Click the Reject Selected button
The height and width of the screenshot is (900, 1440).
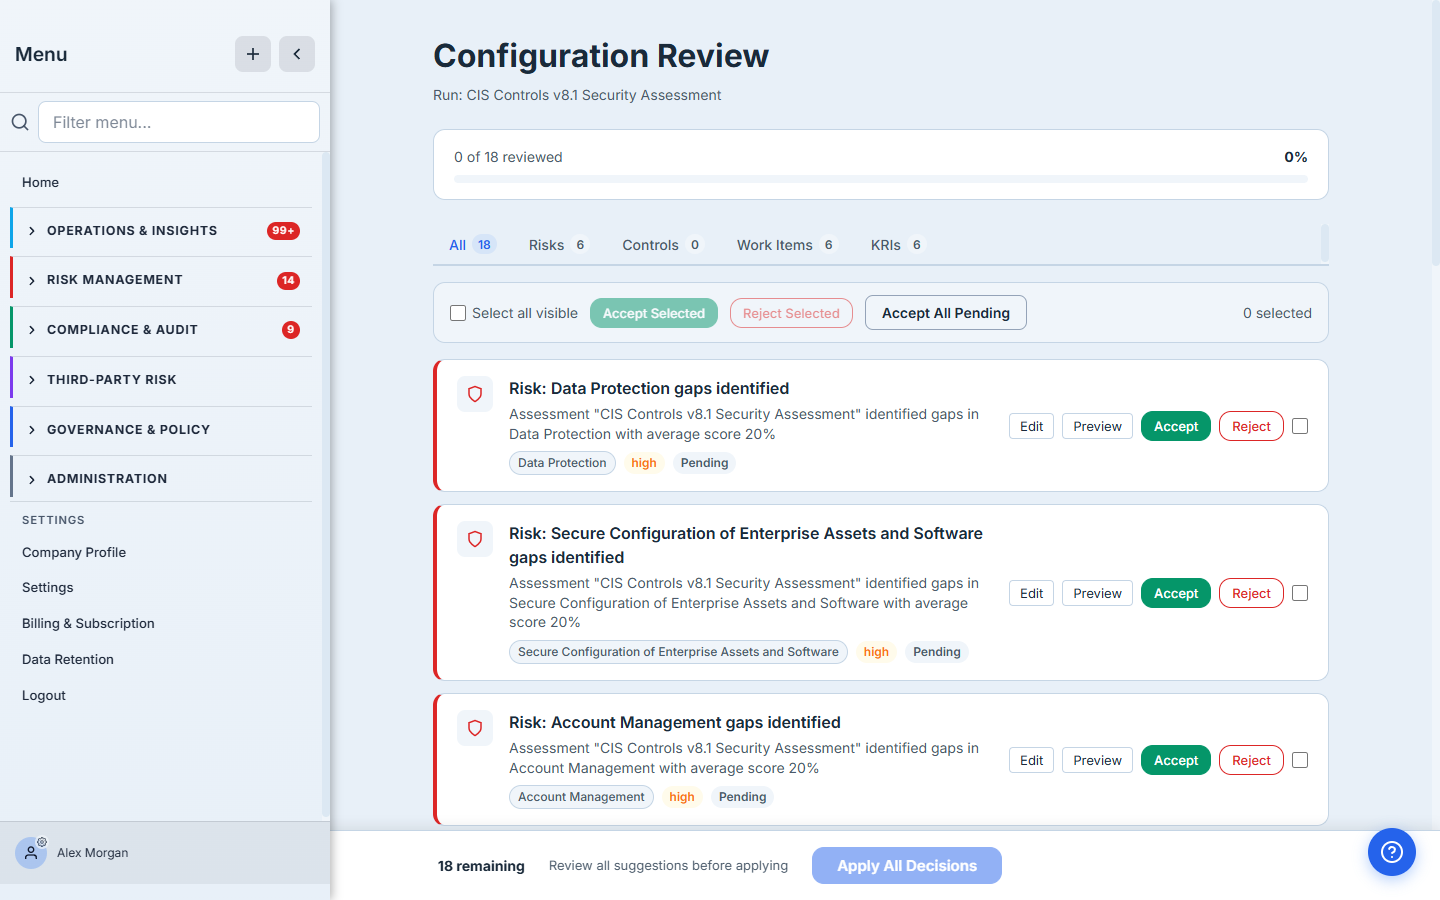click(x=791, y=313)
